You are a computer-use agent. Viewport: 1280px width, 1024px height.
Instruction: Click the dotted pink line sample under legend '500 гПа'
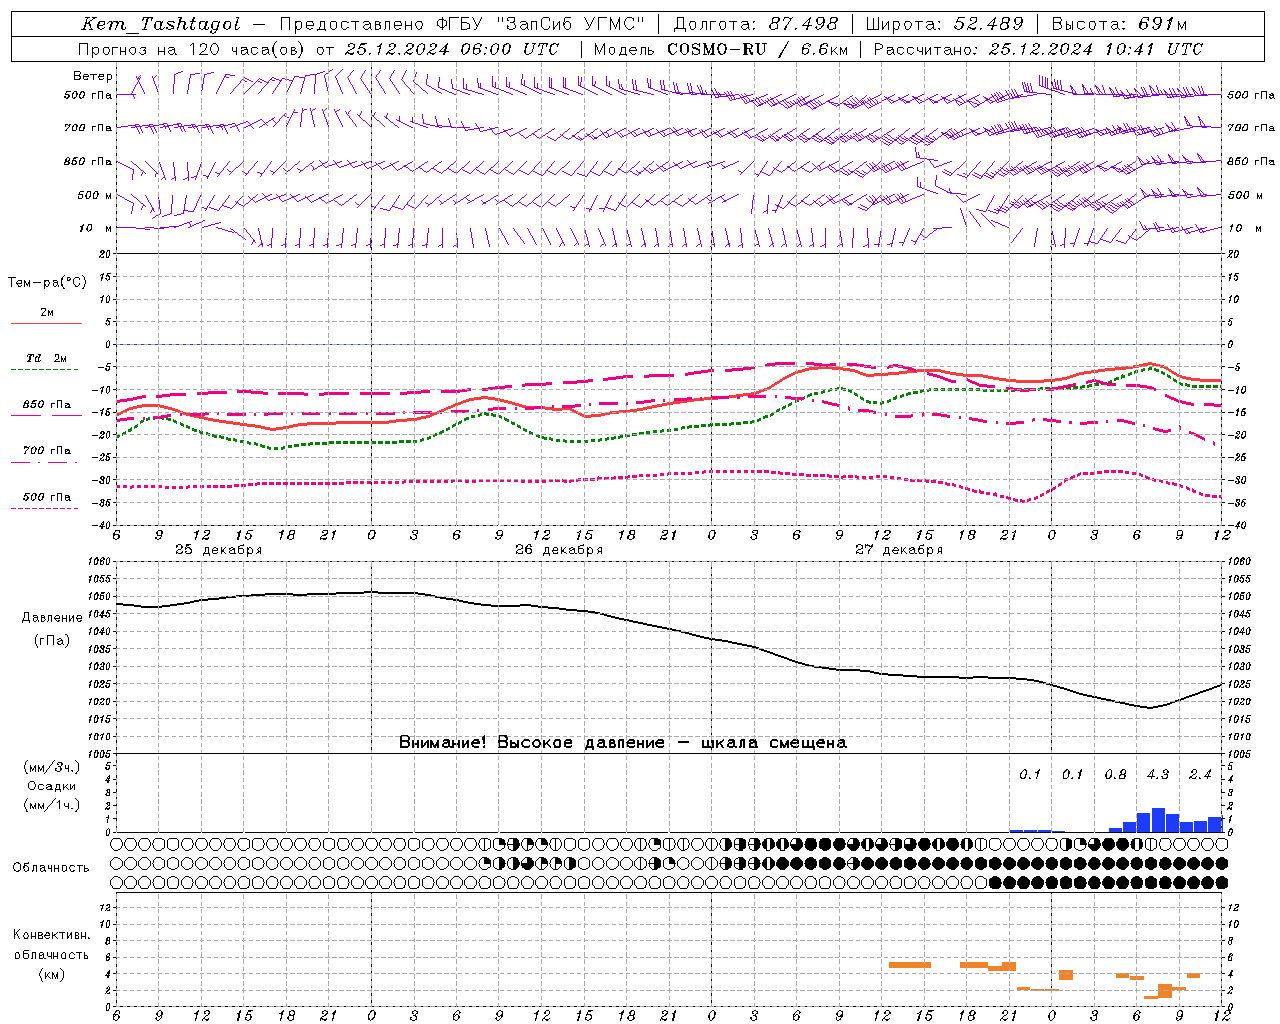[x=46, y=508]
